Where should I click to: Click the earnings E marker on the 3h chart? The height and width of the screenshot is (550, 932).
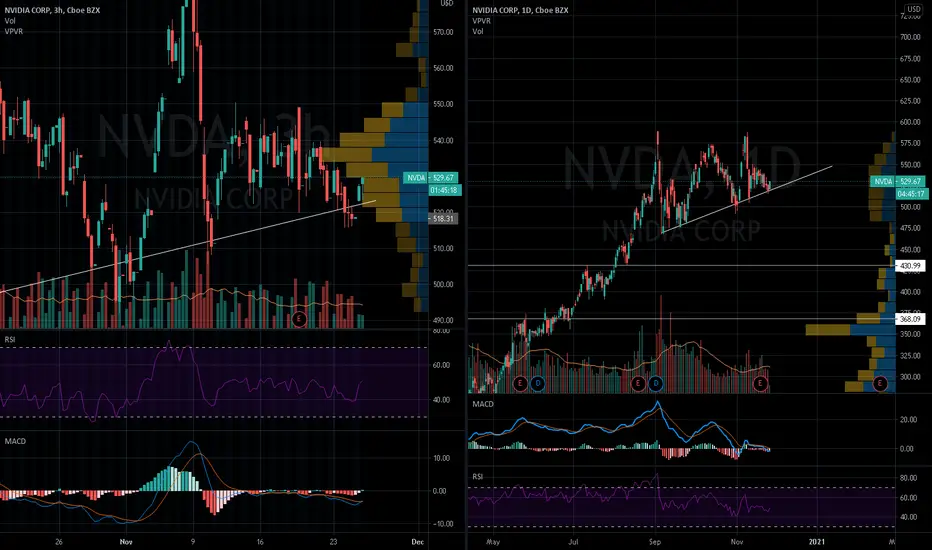coord(299,319)
